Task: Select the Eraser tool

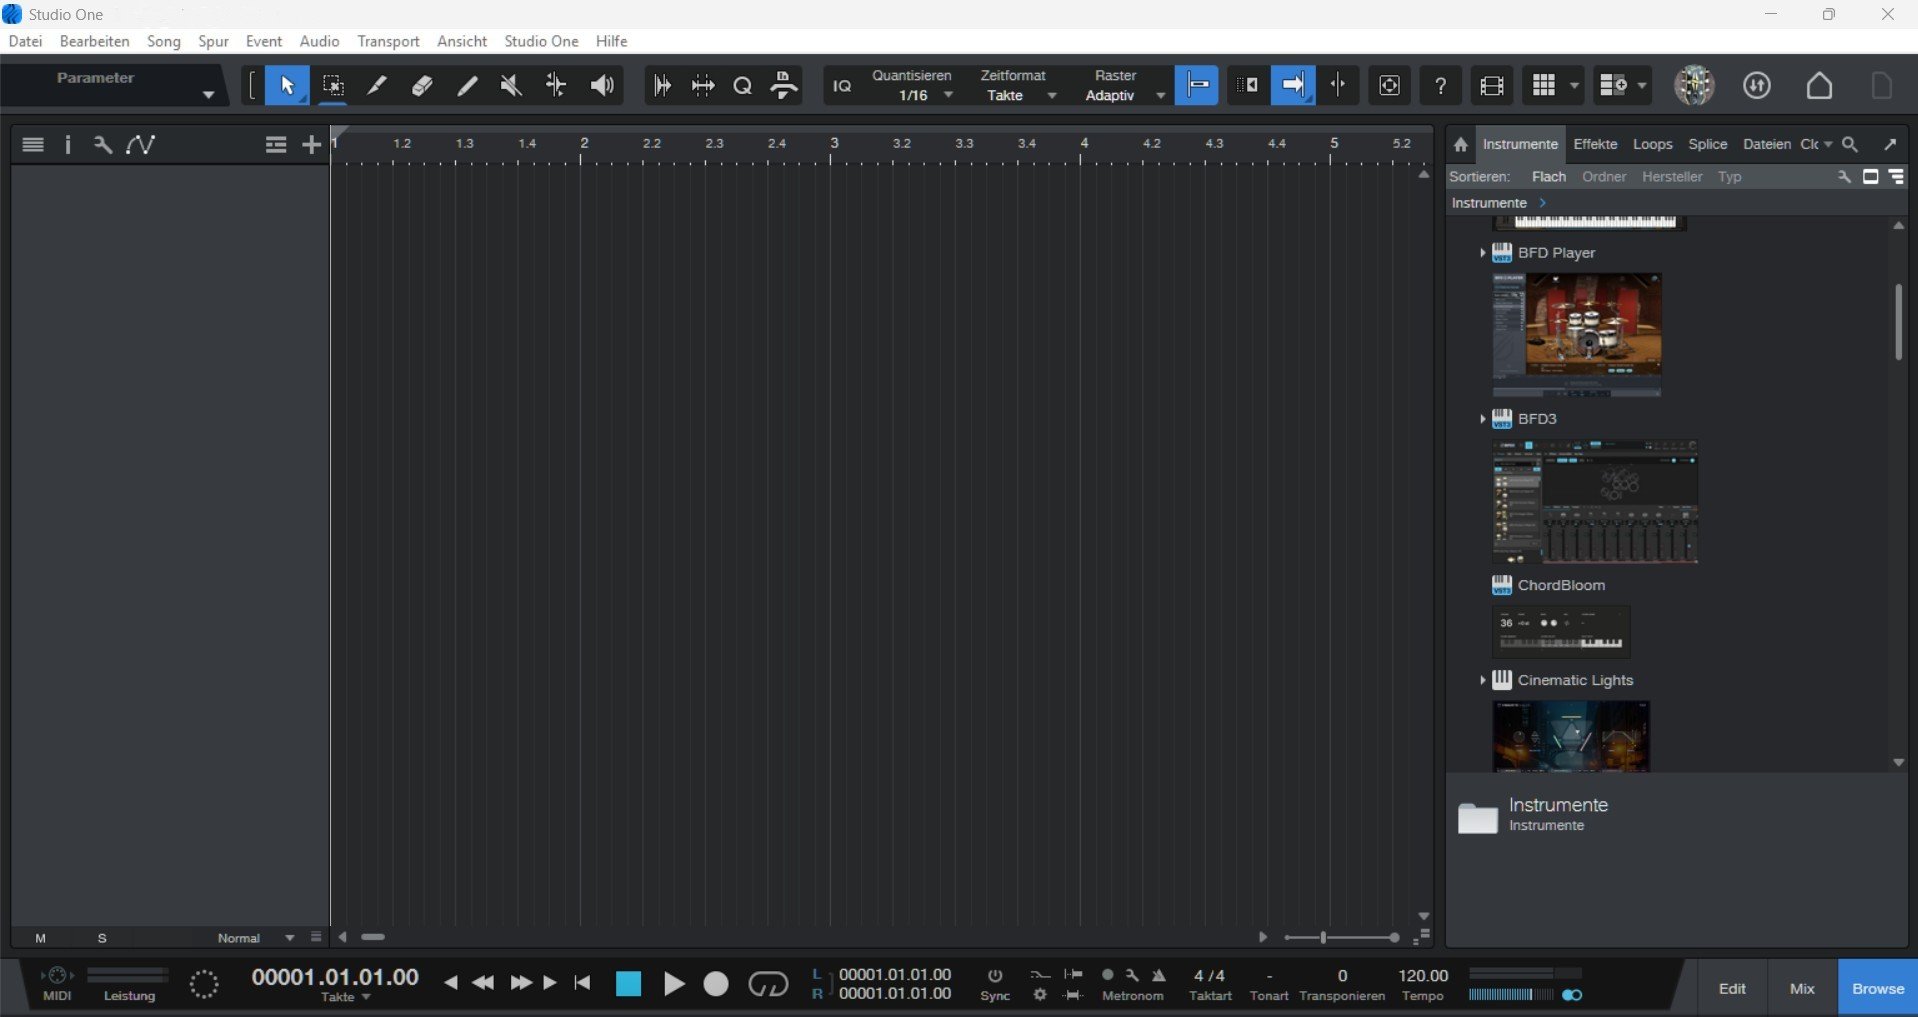Action: coord(422,86)
